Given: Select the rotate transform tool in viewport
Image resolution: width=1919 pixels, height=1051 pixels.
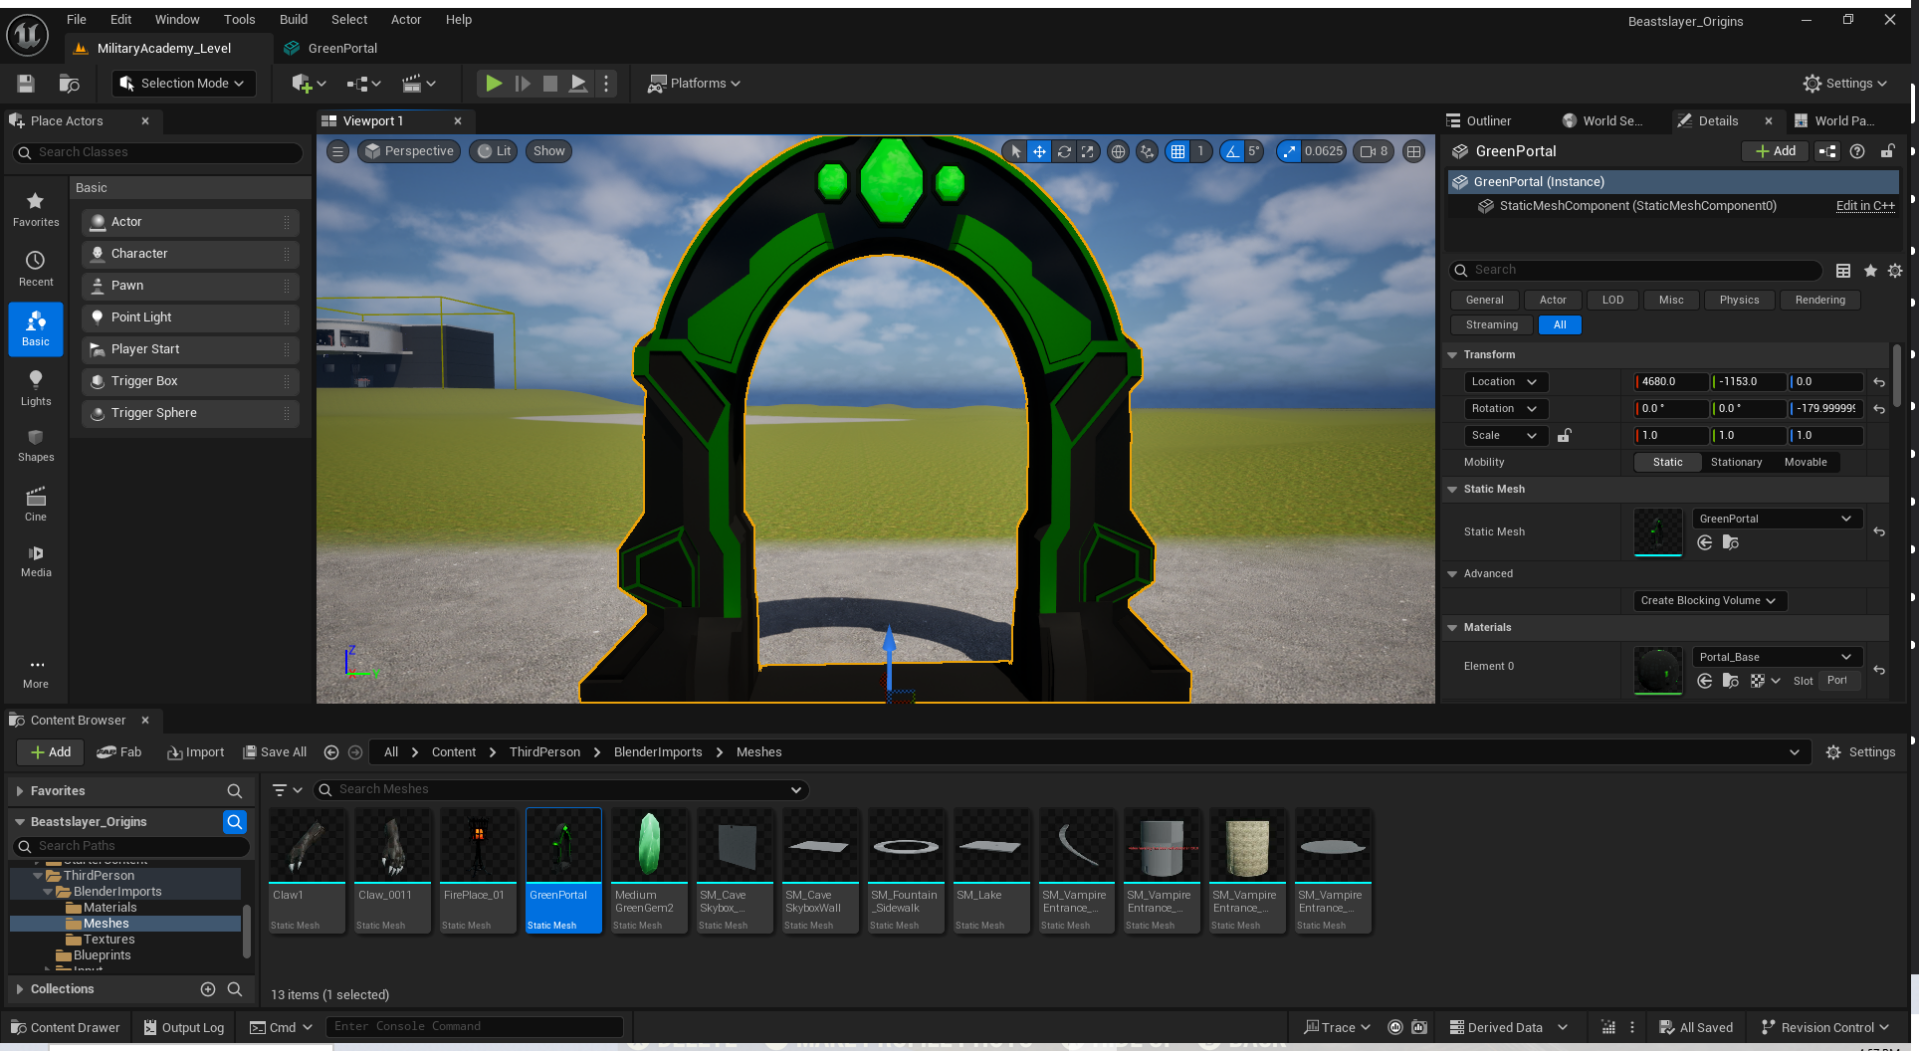Looking at the screenshot, I should (1064, 151).
